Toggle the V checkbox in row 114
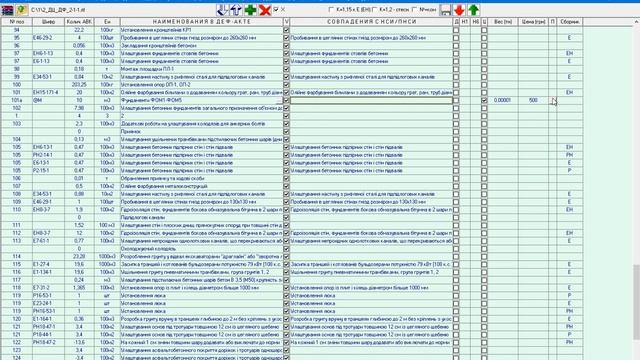640x360 pixels. (x=286, y=256)
